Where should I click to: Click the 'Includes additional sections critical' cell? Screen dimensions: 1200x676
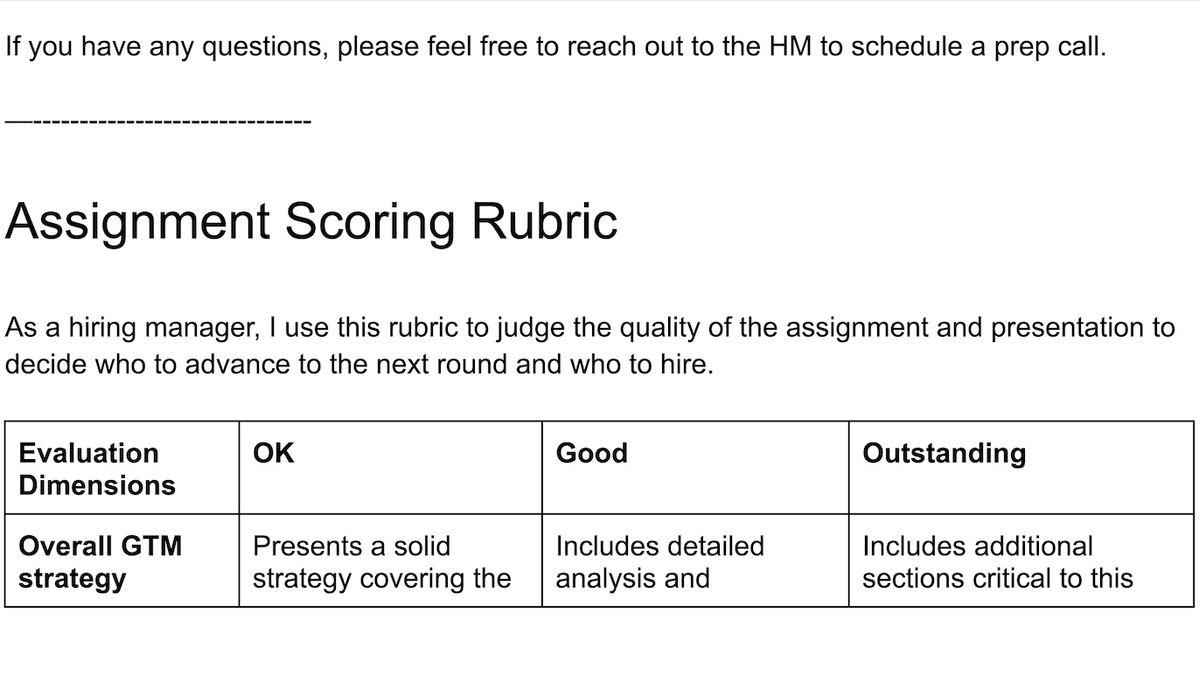[1021, 560]
